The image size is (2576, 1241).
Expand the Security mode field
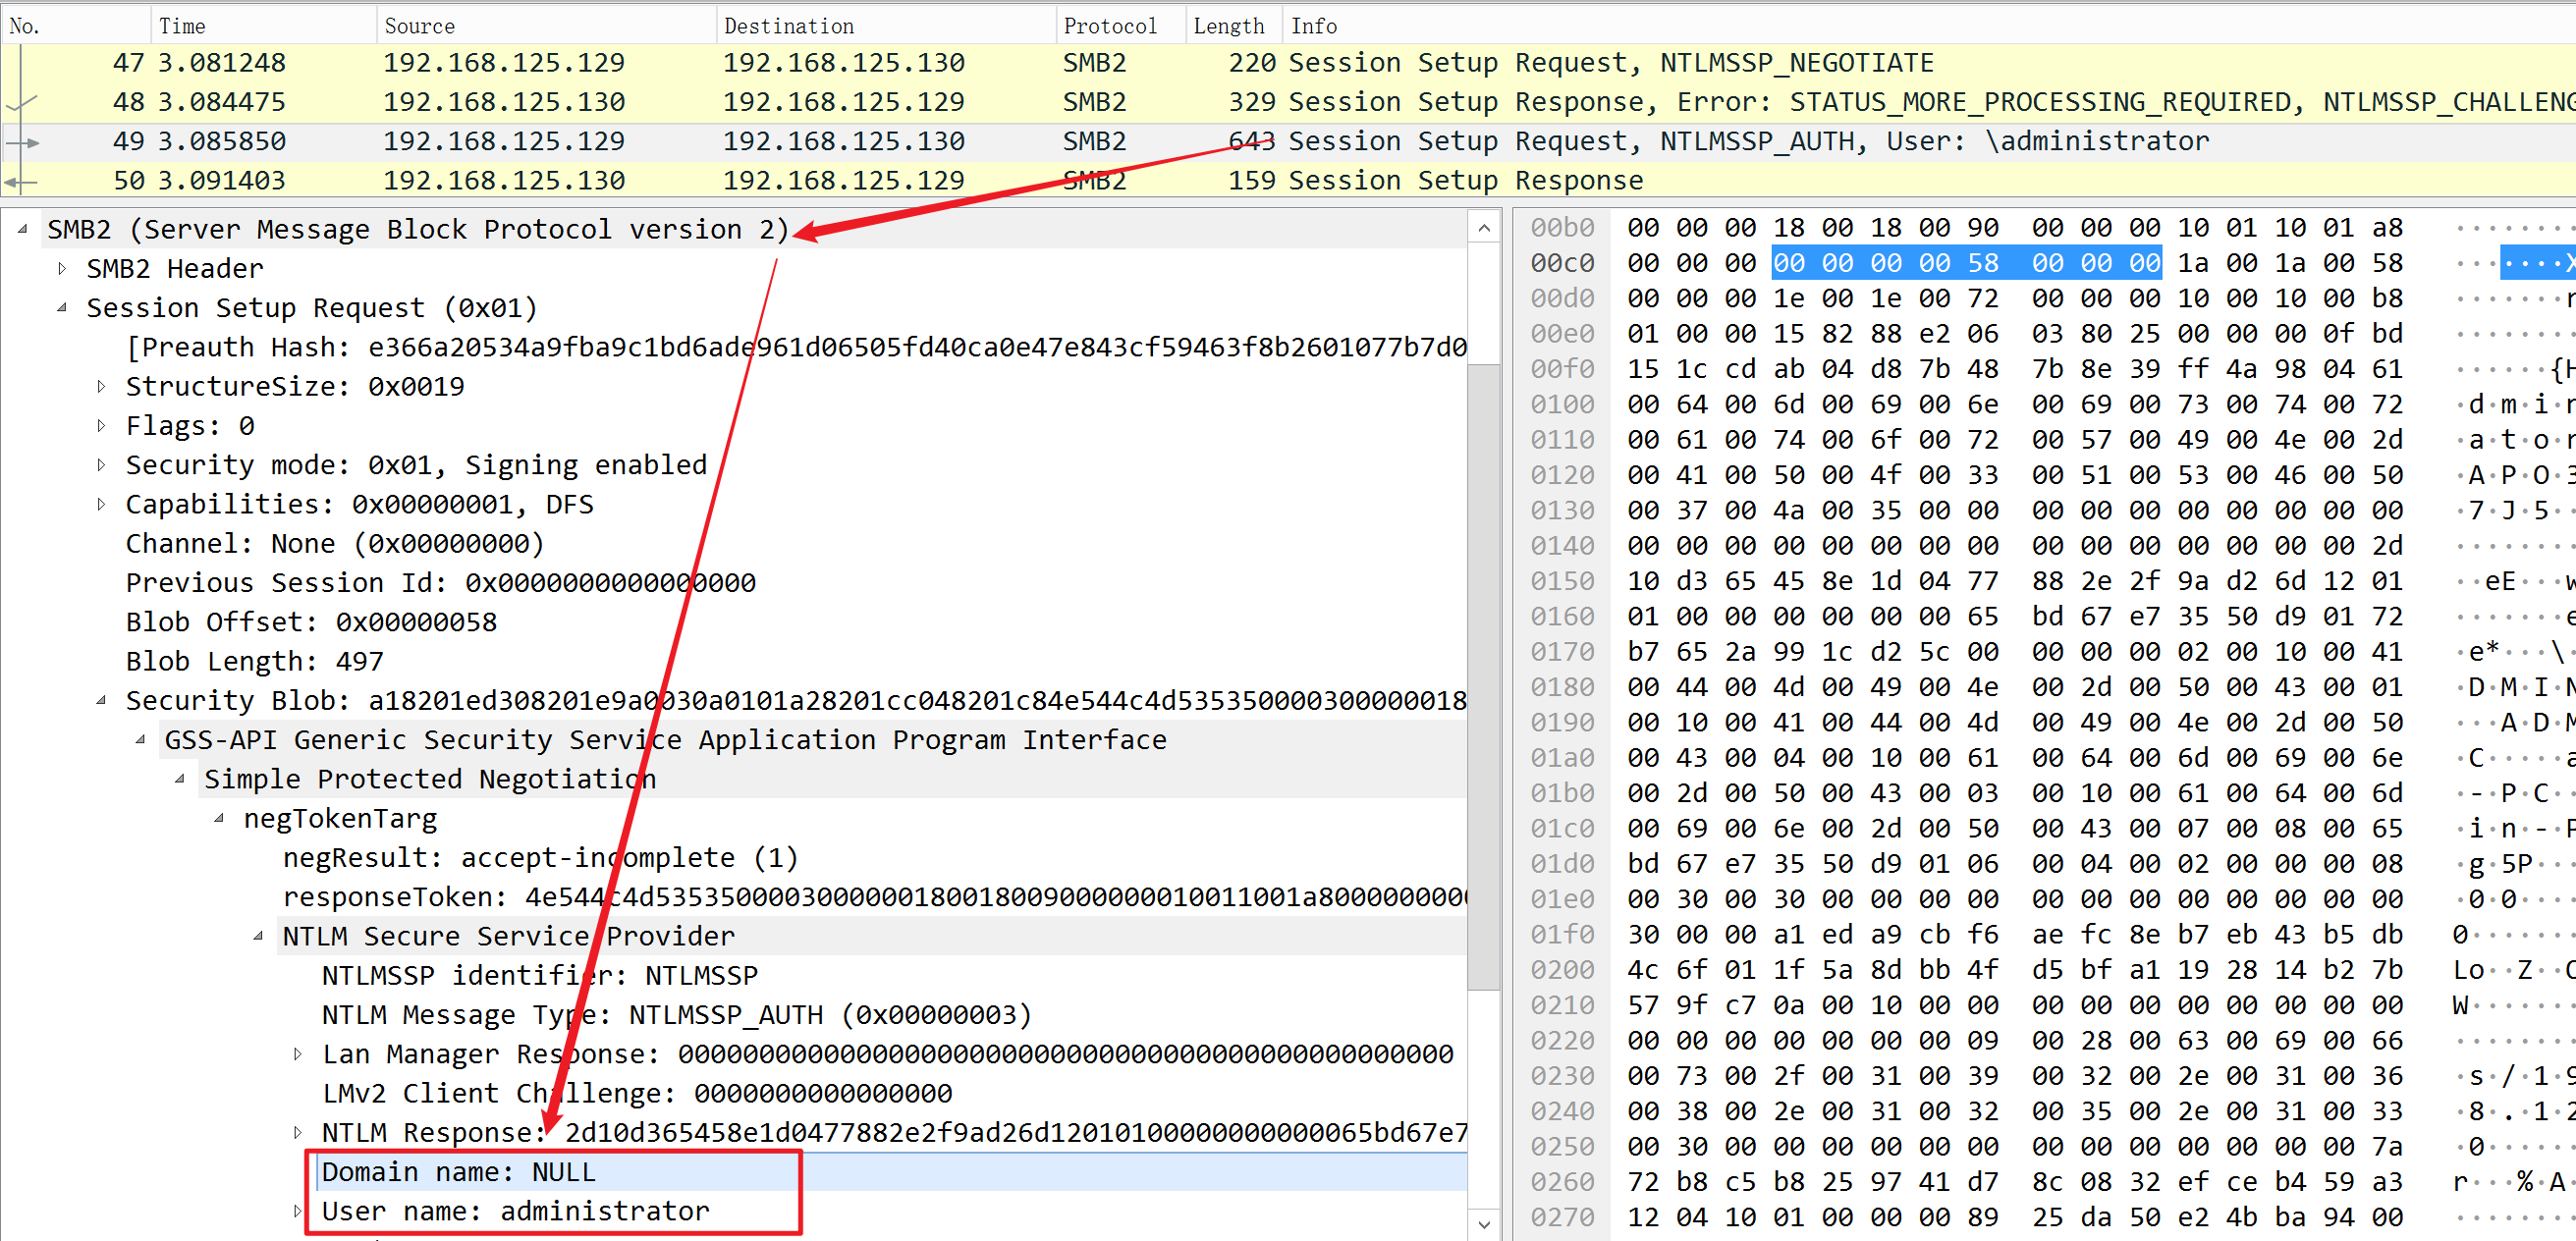pyautogui.click(x=101, y=465)
